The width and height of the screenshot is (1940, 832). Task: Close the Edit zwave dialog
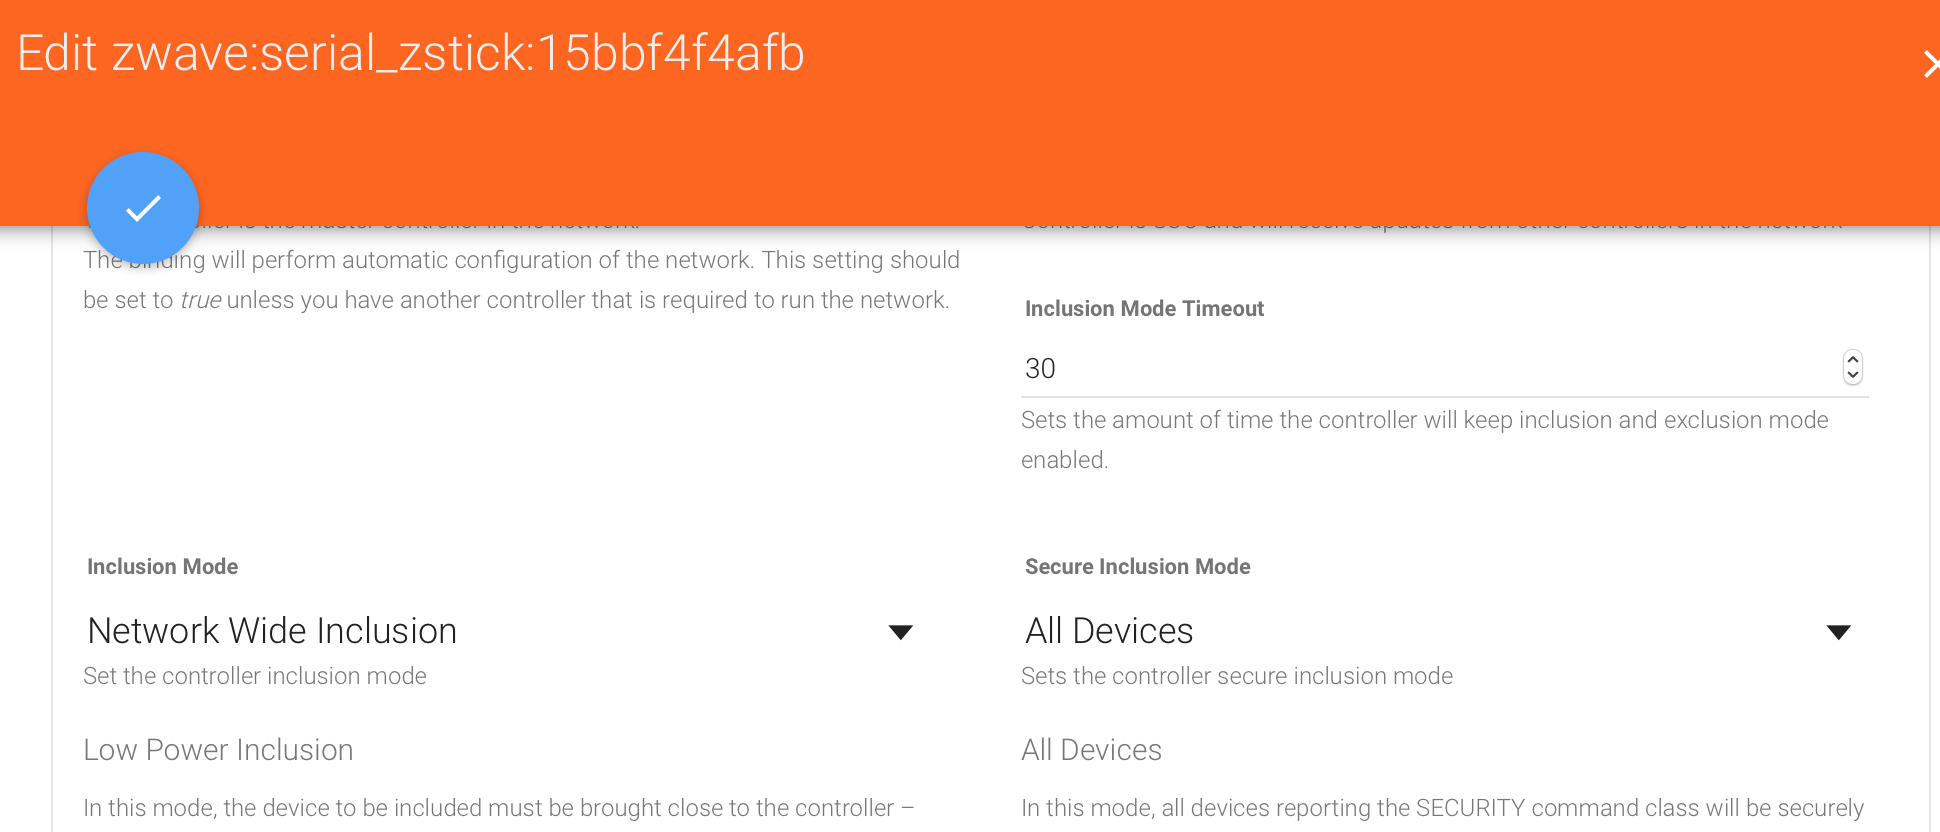coord(1930,65)
